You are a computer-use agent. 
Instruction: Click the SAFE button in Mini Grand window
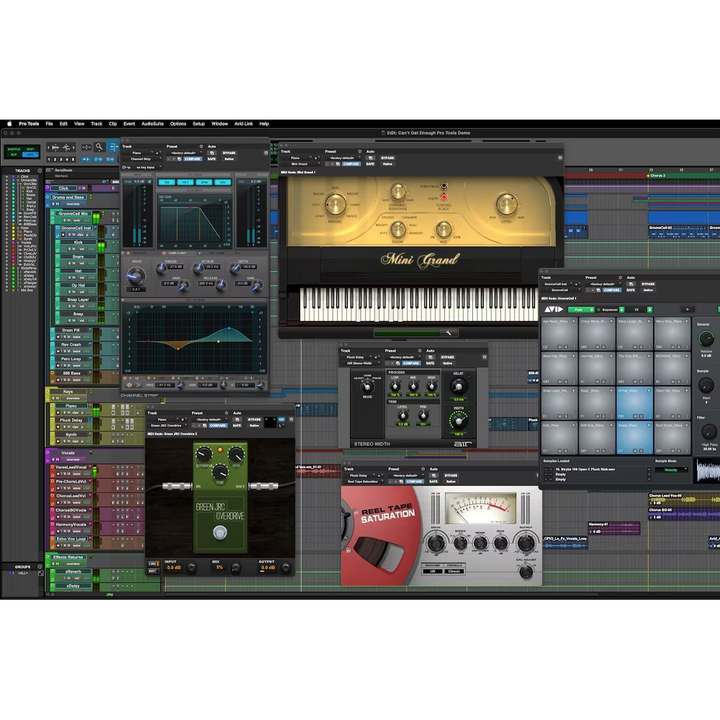pos(370,163)
